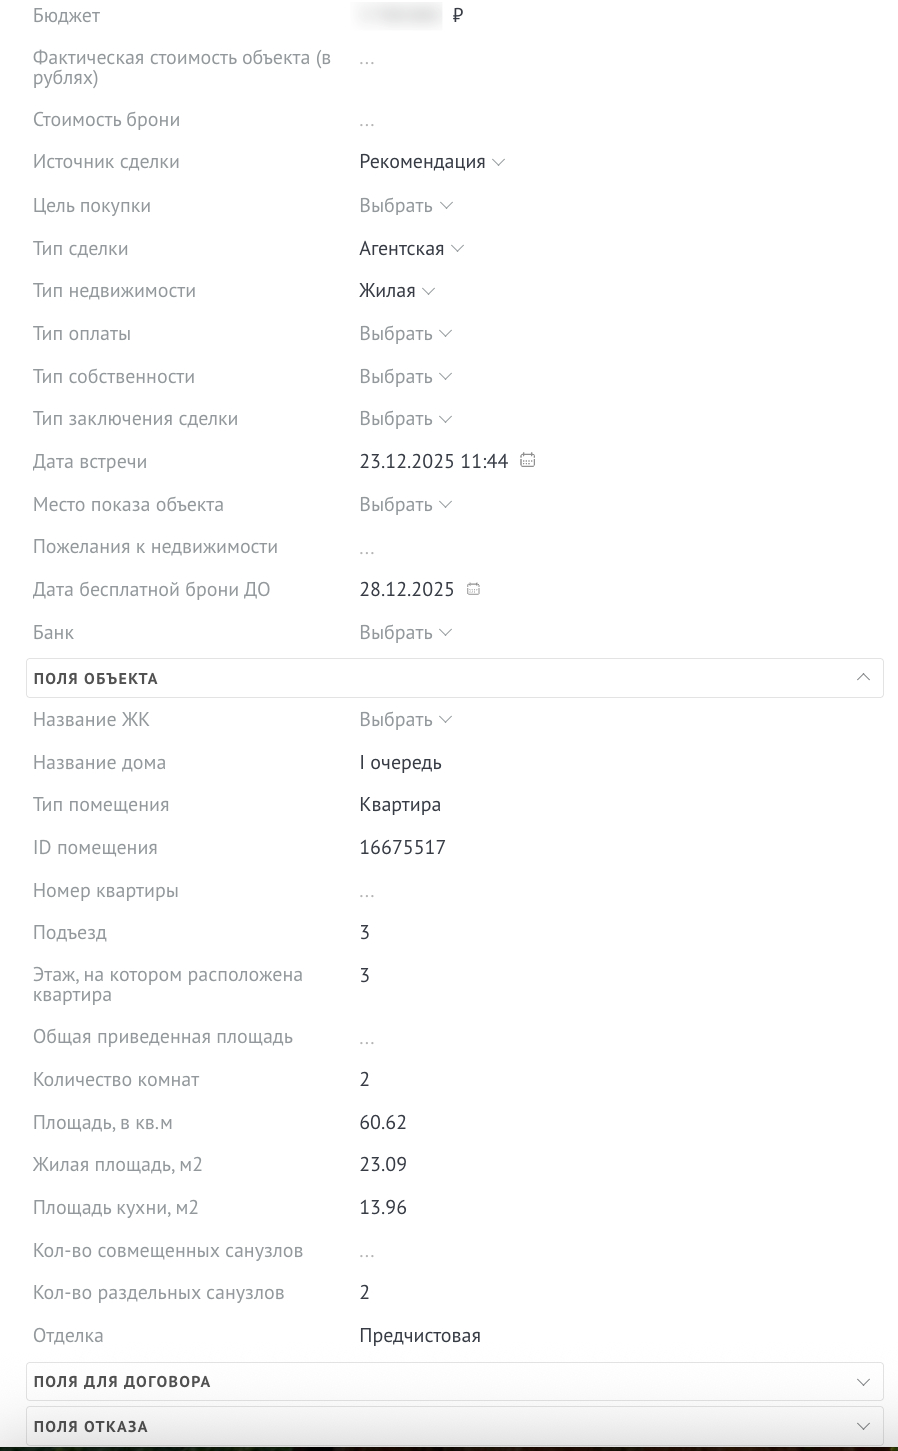Choose a Банк from the dropdown

point(406,633)
